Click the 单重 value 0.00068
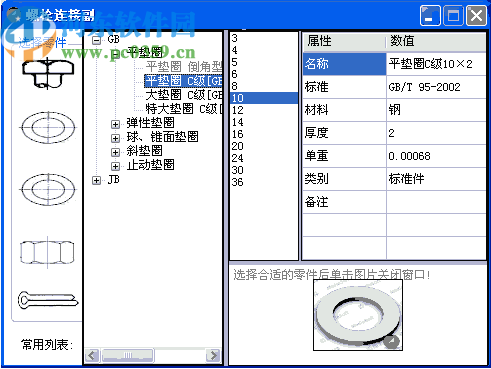The image size is (491, 369). (409, 156)
